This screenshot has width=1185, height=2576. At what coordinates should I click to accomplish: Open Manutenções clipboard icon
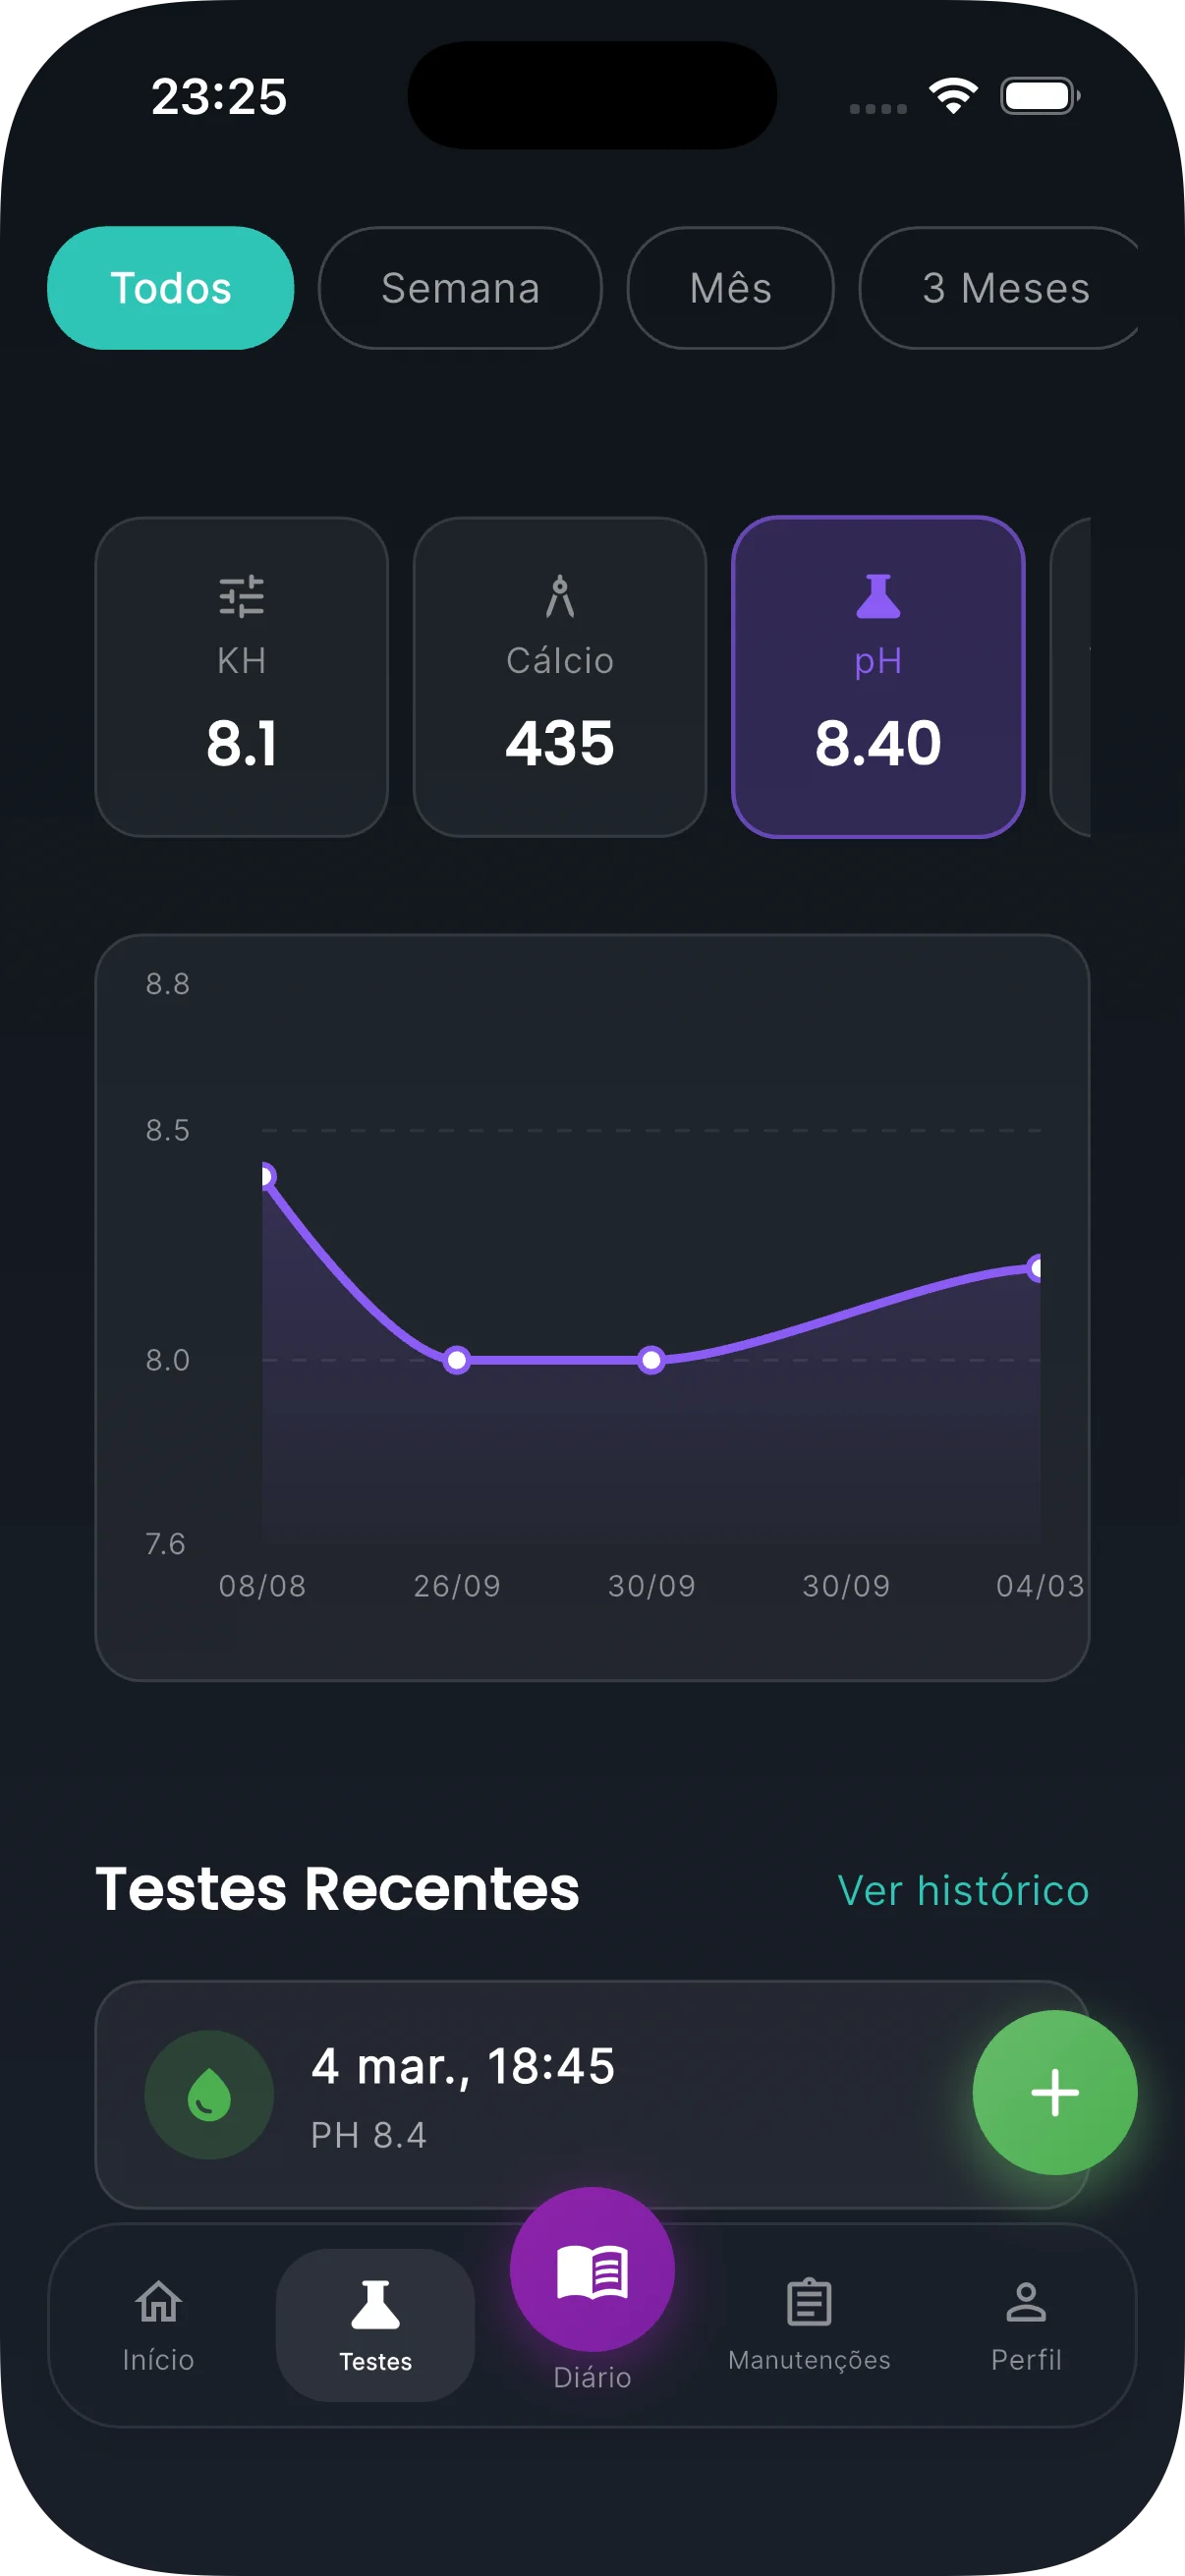(809, 2303)
